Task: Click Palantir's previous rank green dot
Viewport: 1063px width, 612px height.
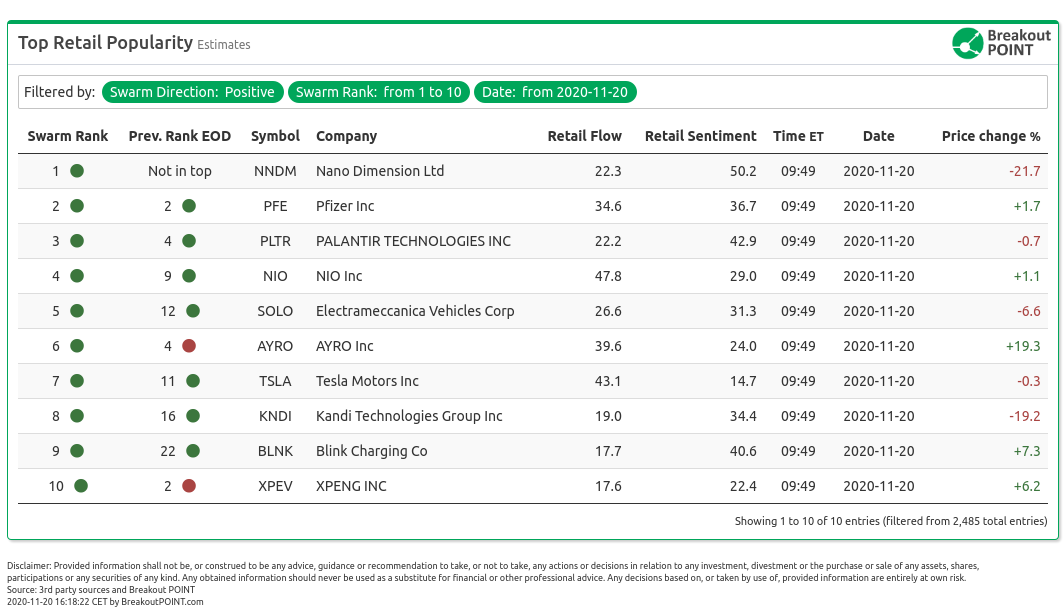Action: point(189,241)
